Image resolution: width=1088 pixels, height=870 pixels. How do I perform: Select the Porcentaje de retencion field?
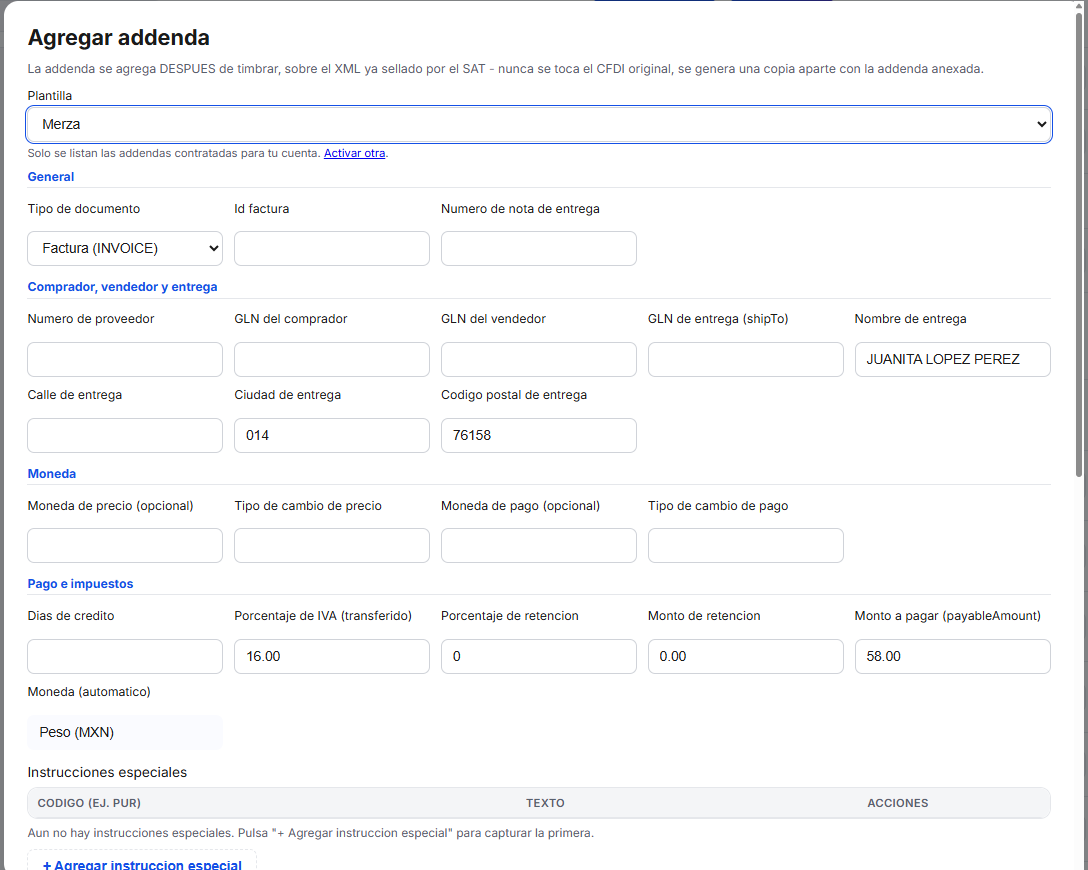[x=538, y=656]
